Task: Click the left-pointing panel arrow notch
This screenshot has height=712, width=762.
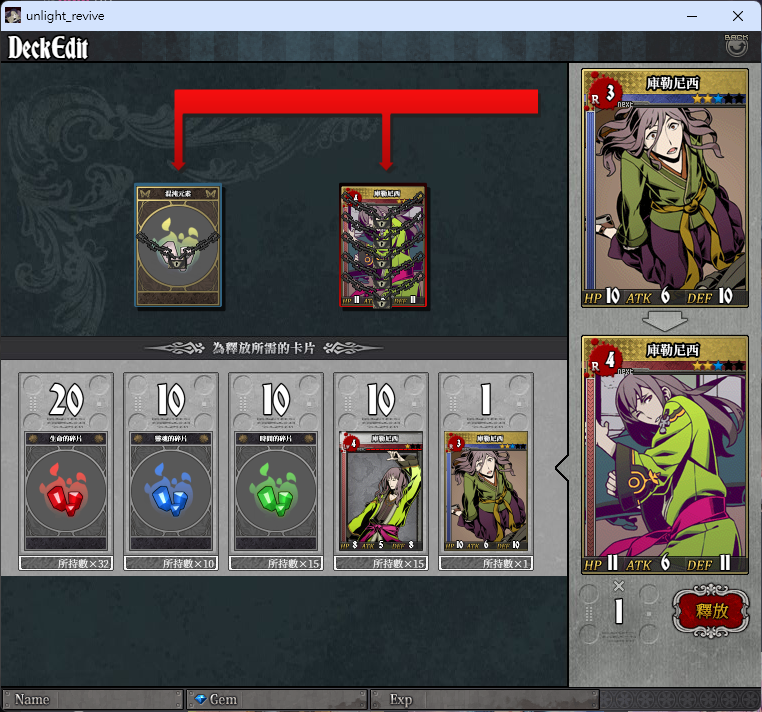Action: [562, 468]
